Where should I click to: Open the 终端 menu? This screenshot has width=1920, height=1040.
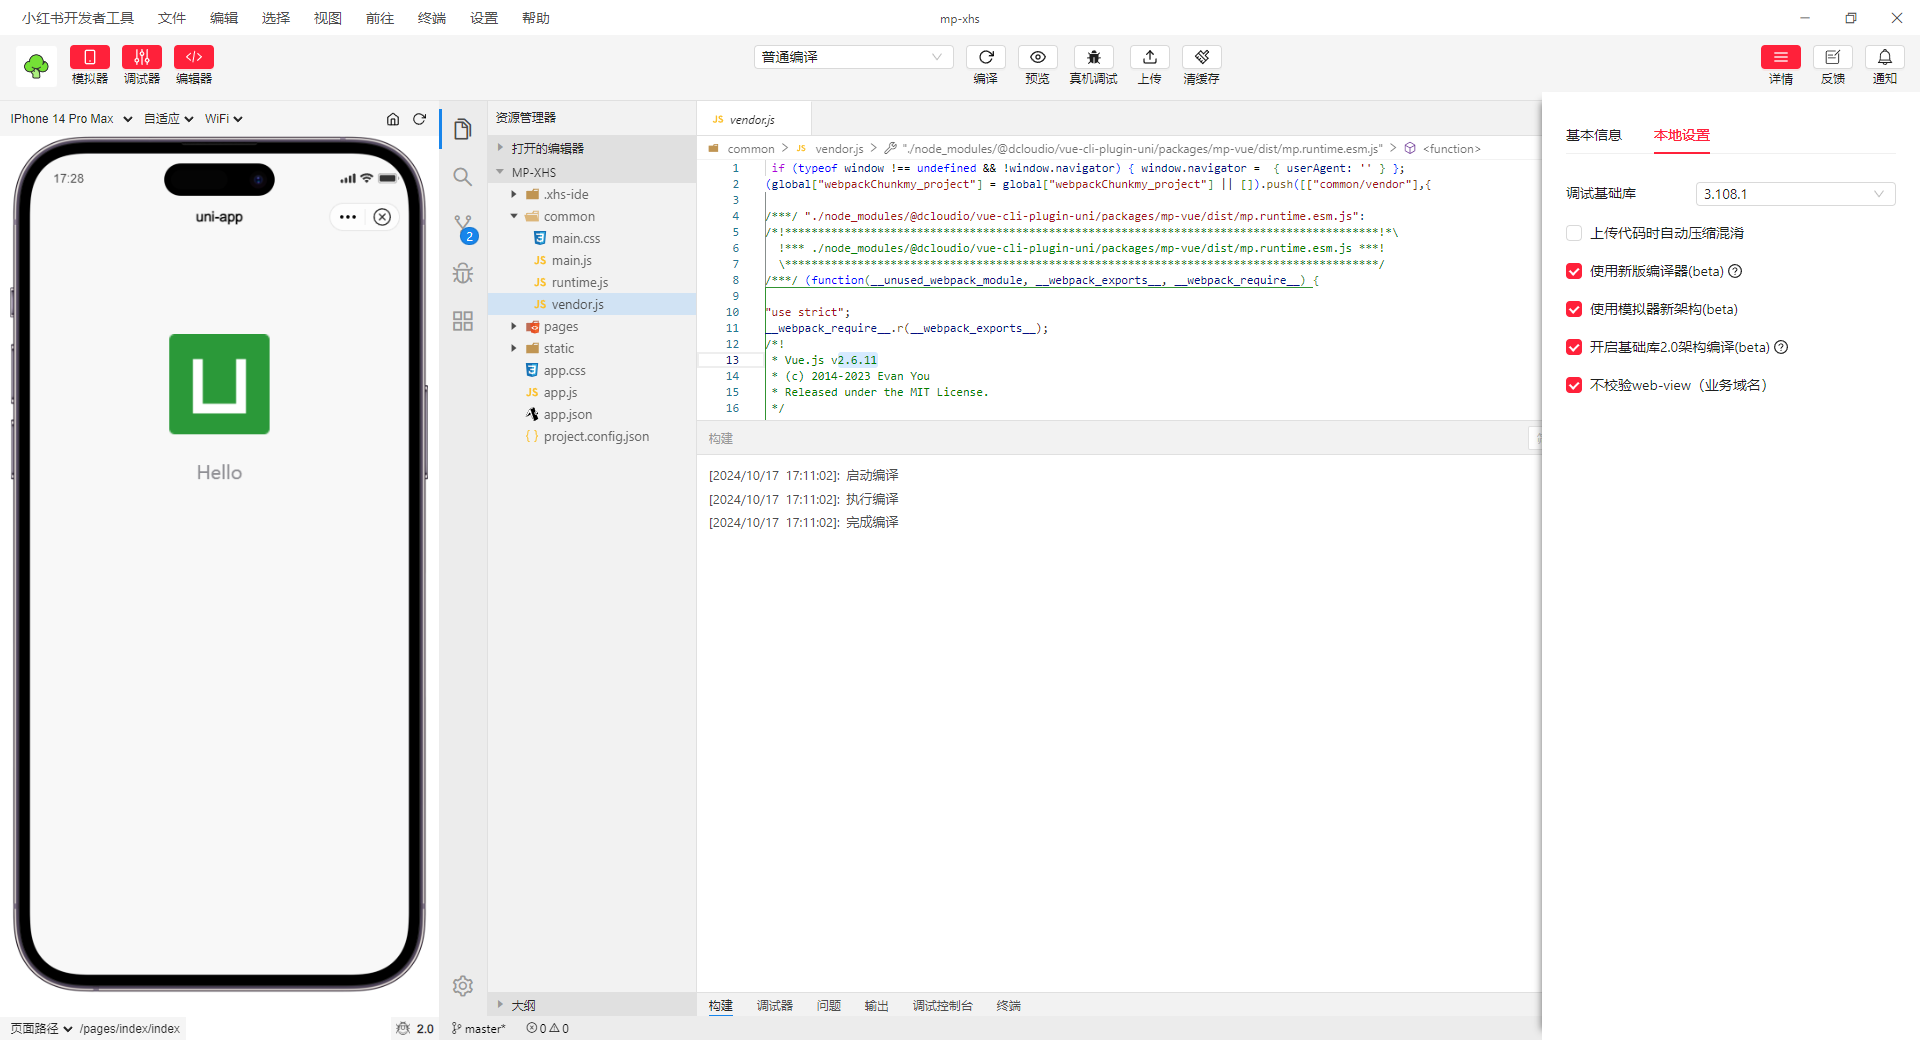point(432,18)
